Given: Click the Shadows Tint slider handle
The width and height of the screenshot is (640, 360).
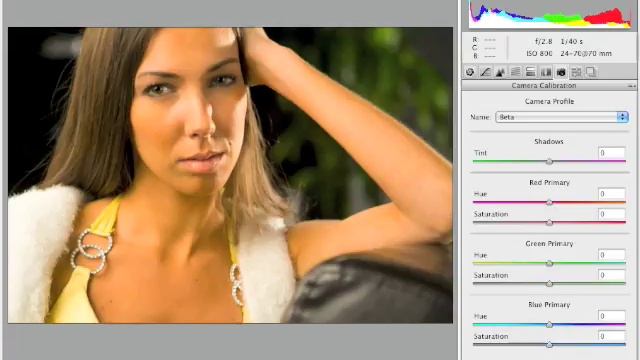Looking at the screenshot, I should coord(549,162).
